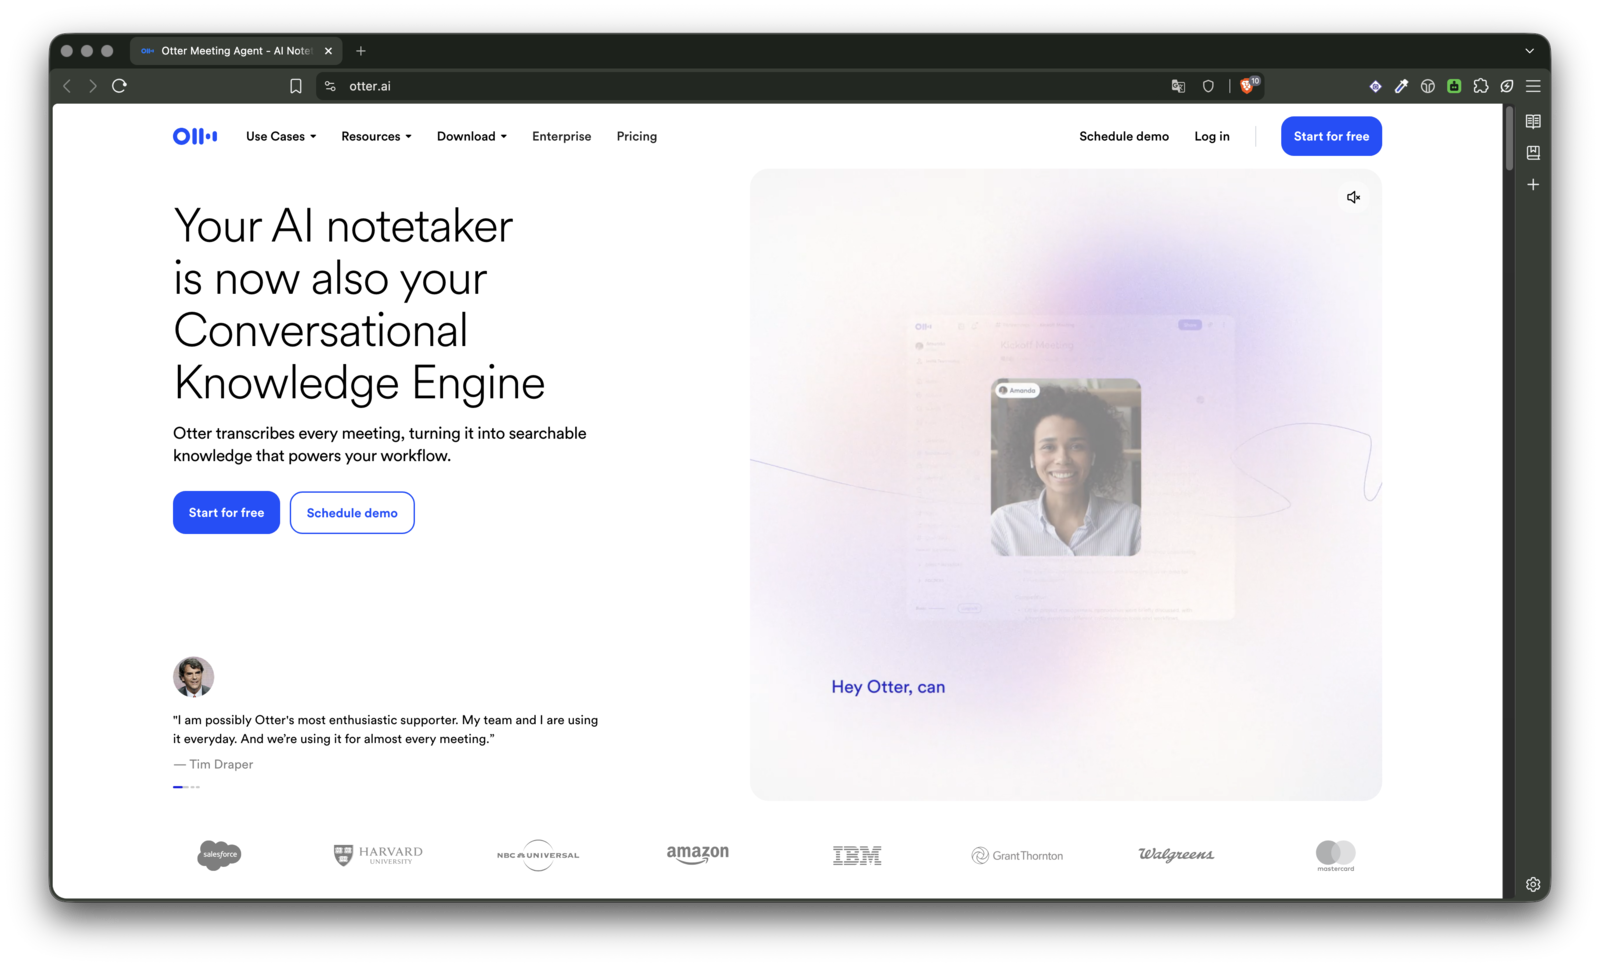Open the Brave Shields lion icon
The image size is (1600, 967).
coord(1248,86)
